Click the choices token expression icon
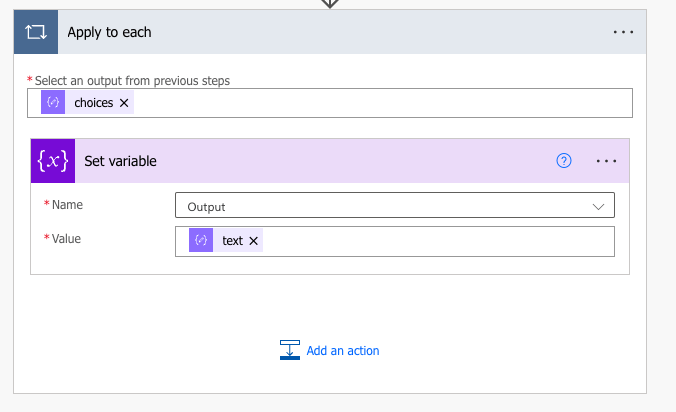The width and height of the screenshot is (676, 412). [53, 103]
